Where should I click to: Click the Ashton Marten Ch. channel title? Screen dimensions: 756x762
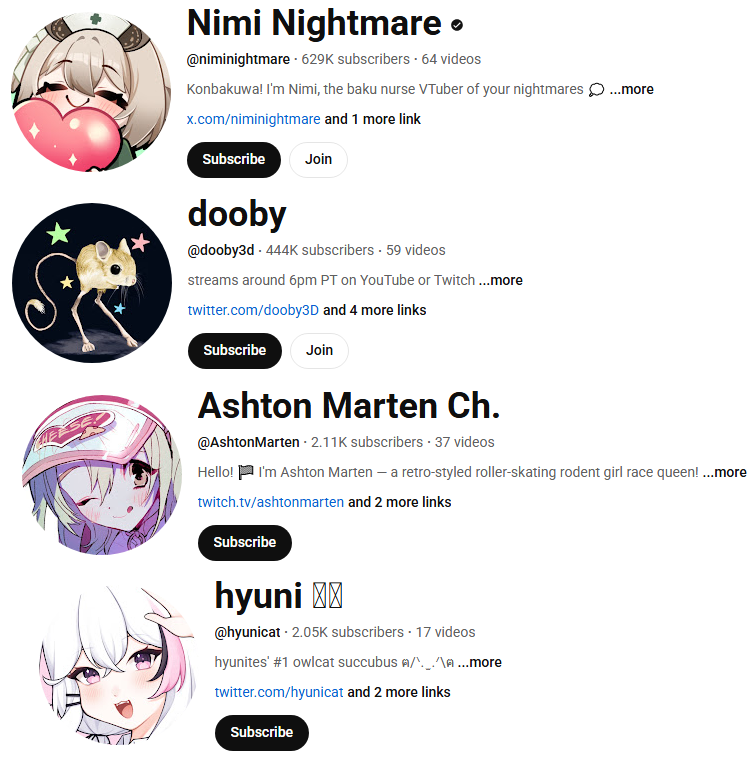[x=349, y=406]
